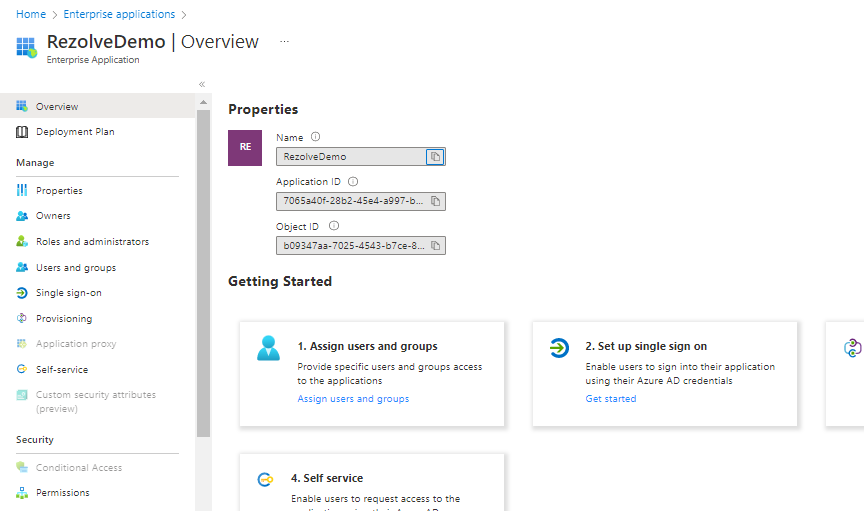The image size is (864, 511).
Task: Copy the Application ID to clipboard
Action: tap(435, 201)
